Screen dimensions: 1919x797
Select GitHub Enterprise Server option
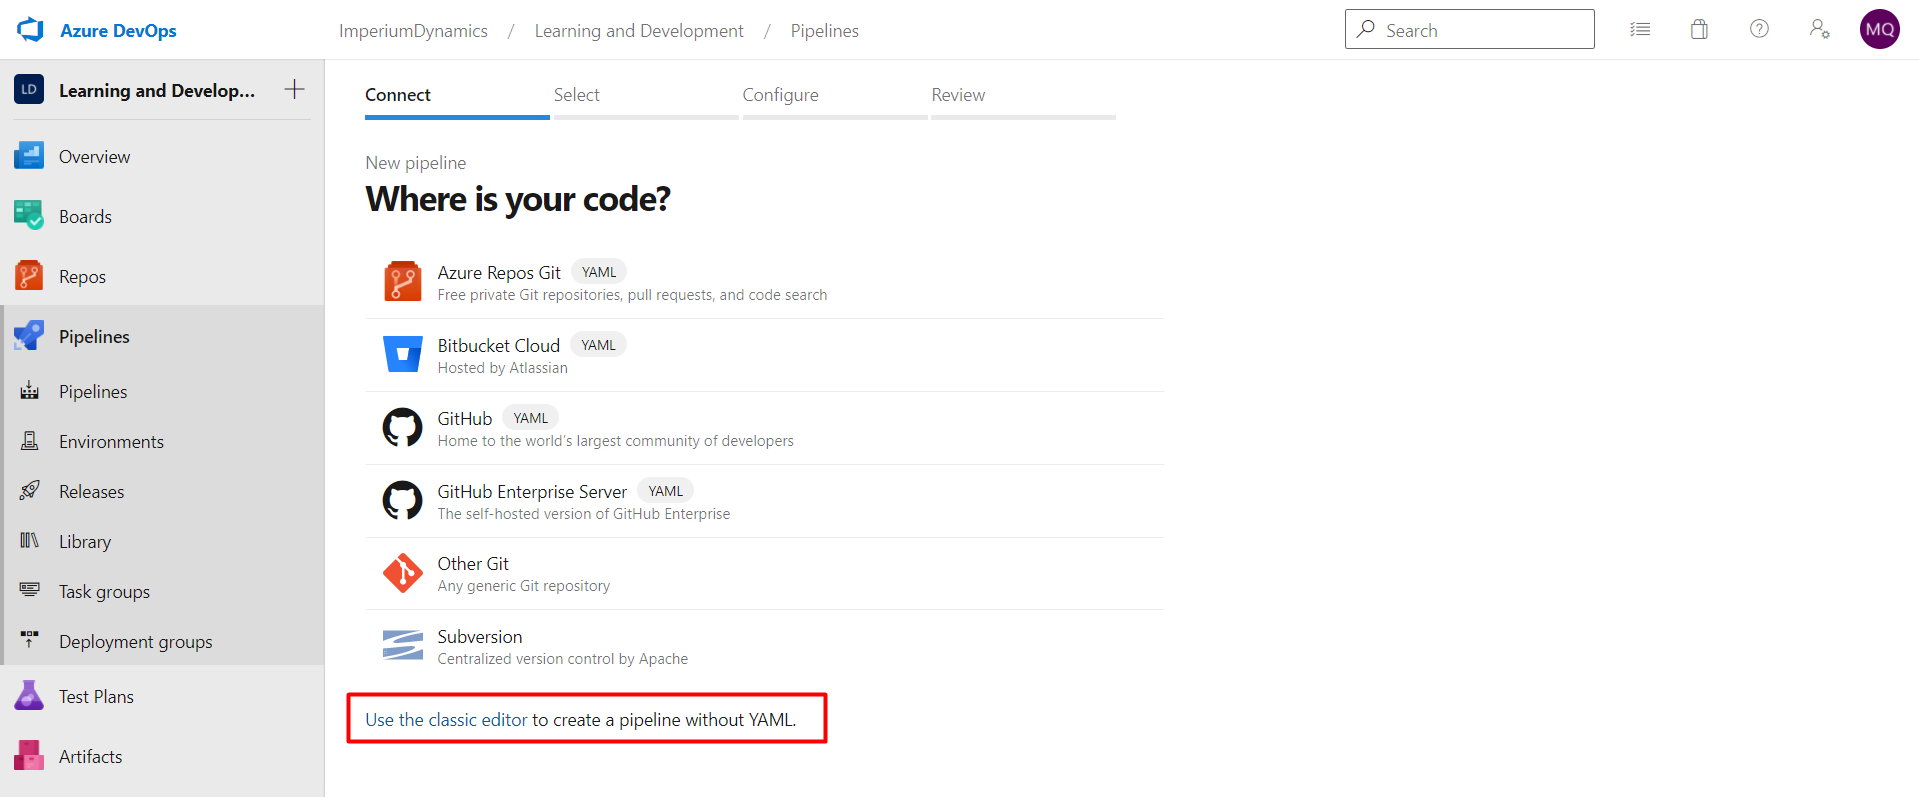pyautogui.click(x=532, y=492)
